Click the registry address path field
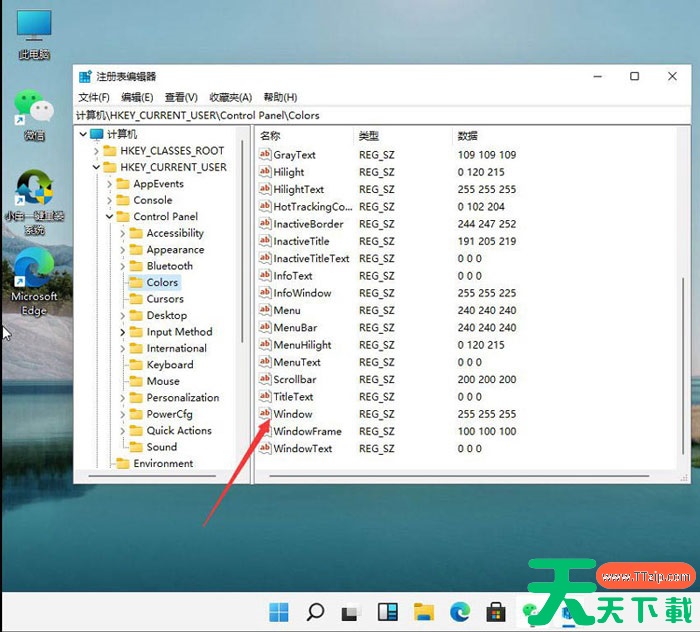This screenshot has width=700, height=632. tap(382, 116)
